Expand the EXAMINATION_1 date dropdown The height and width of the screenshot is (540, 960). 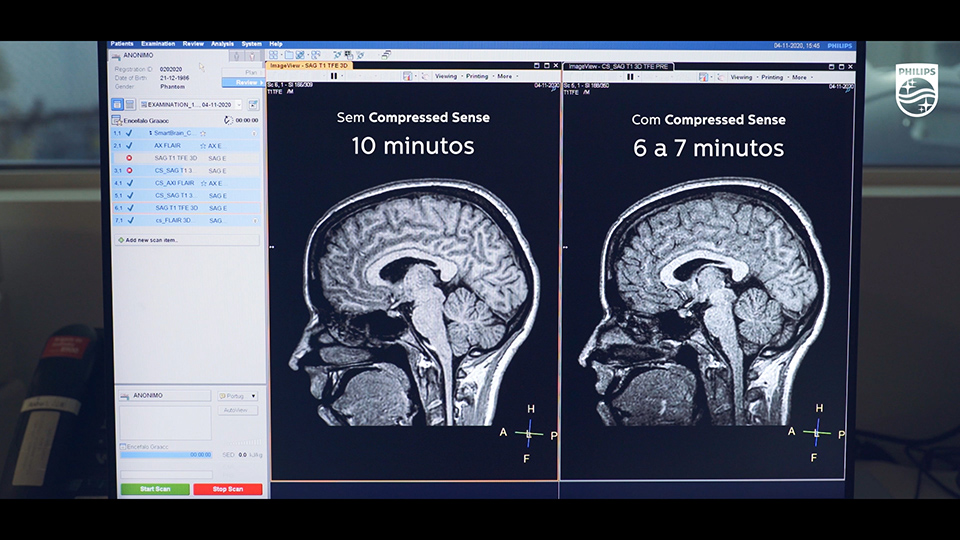238,104
